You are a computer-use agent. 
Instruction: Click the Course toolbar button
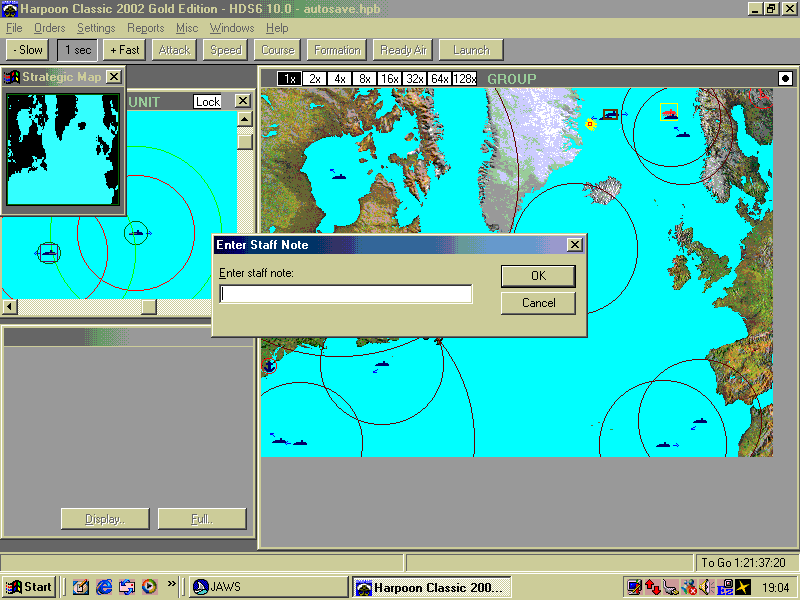[x=278, y=50]
